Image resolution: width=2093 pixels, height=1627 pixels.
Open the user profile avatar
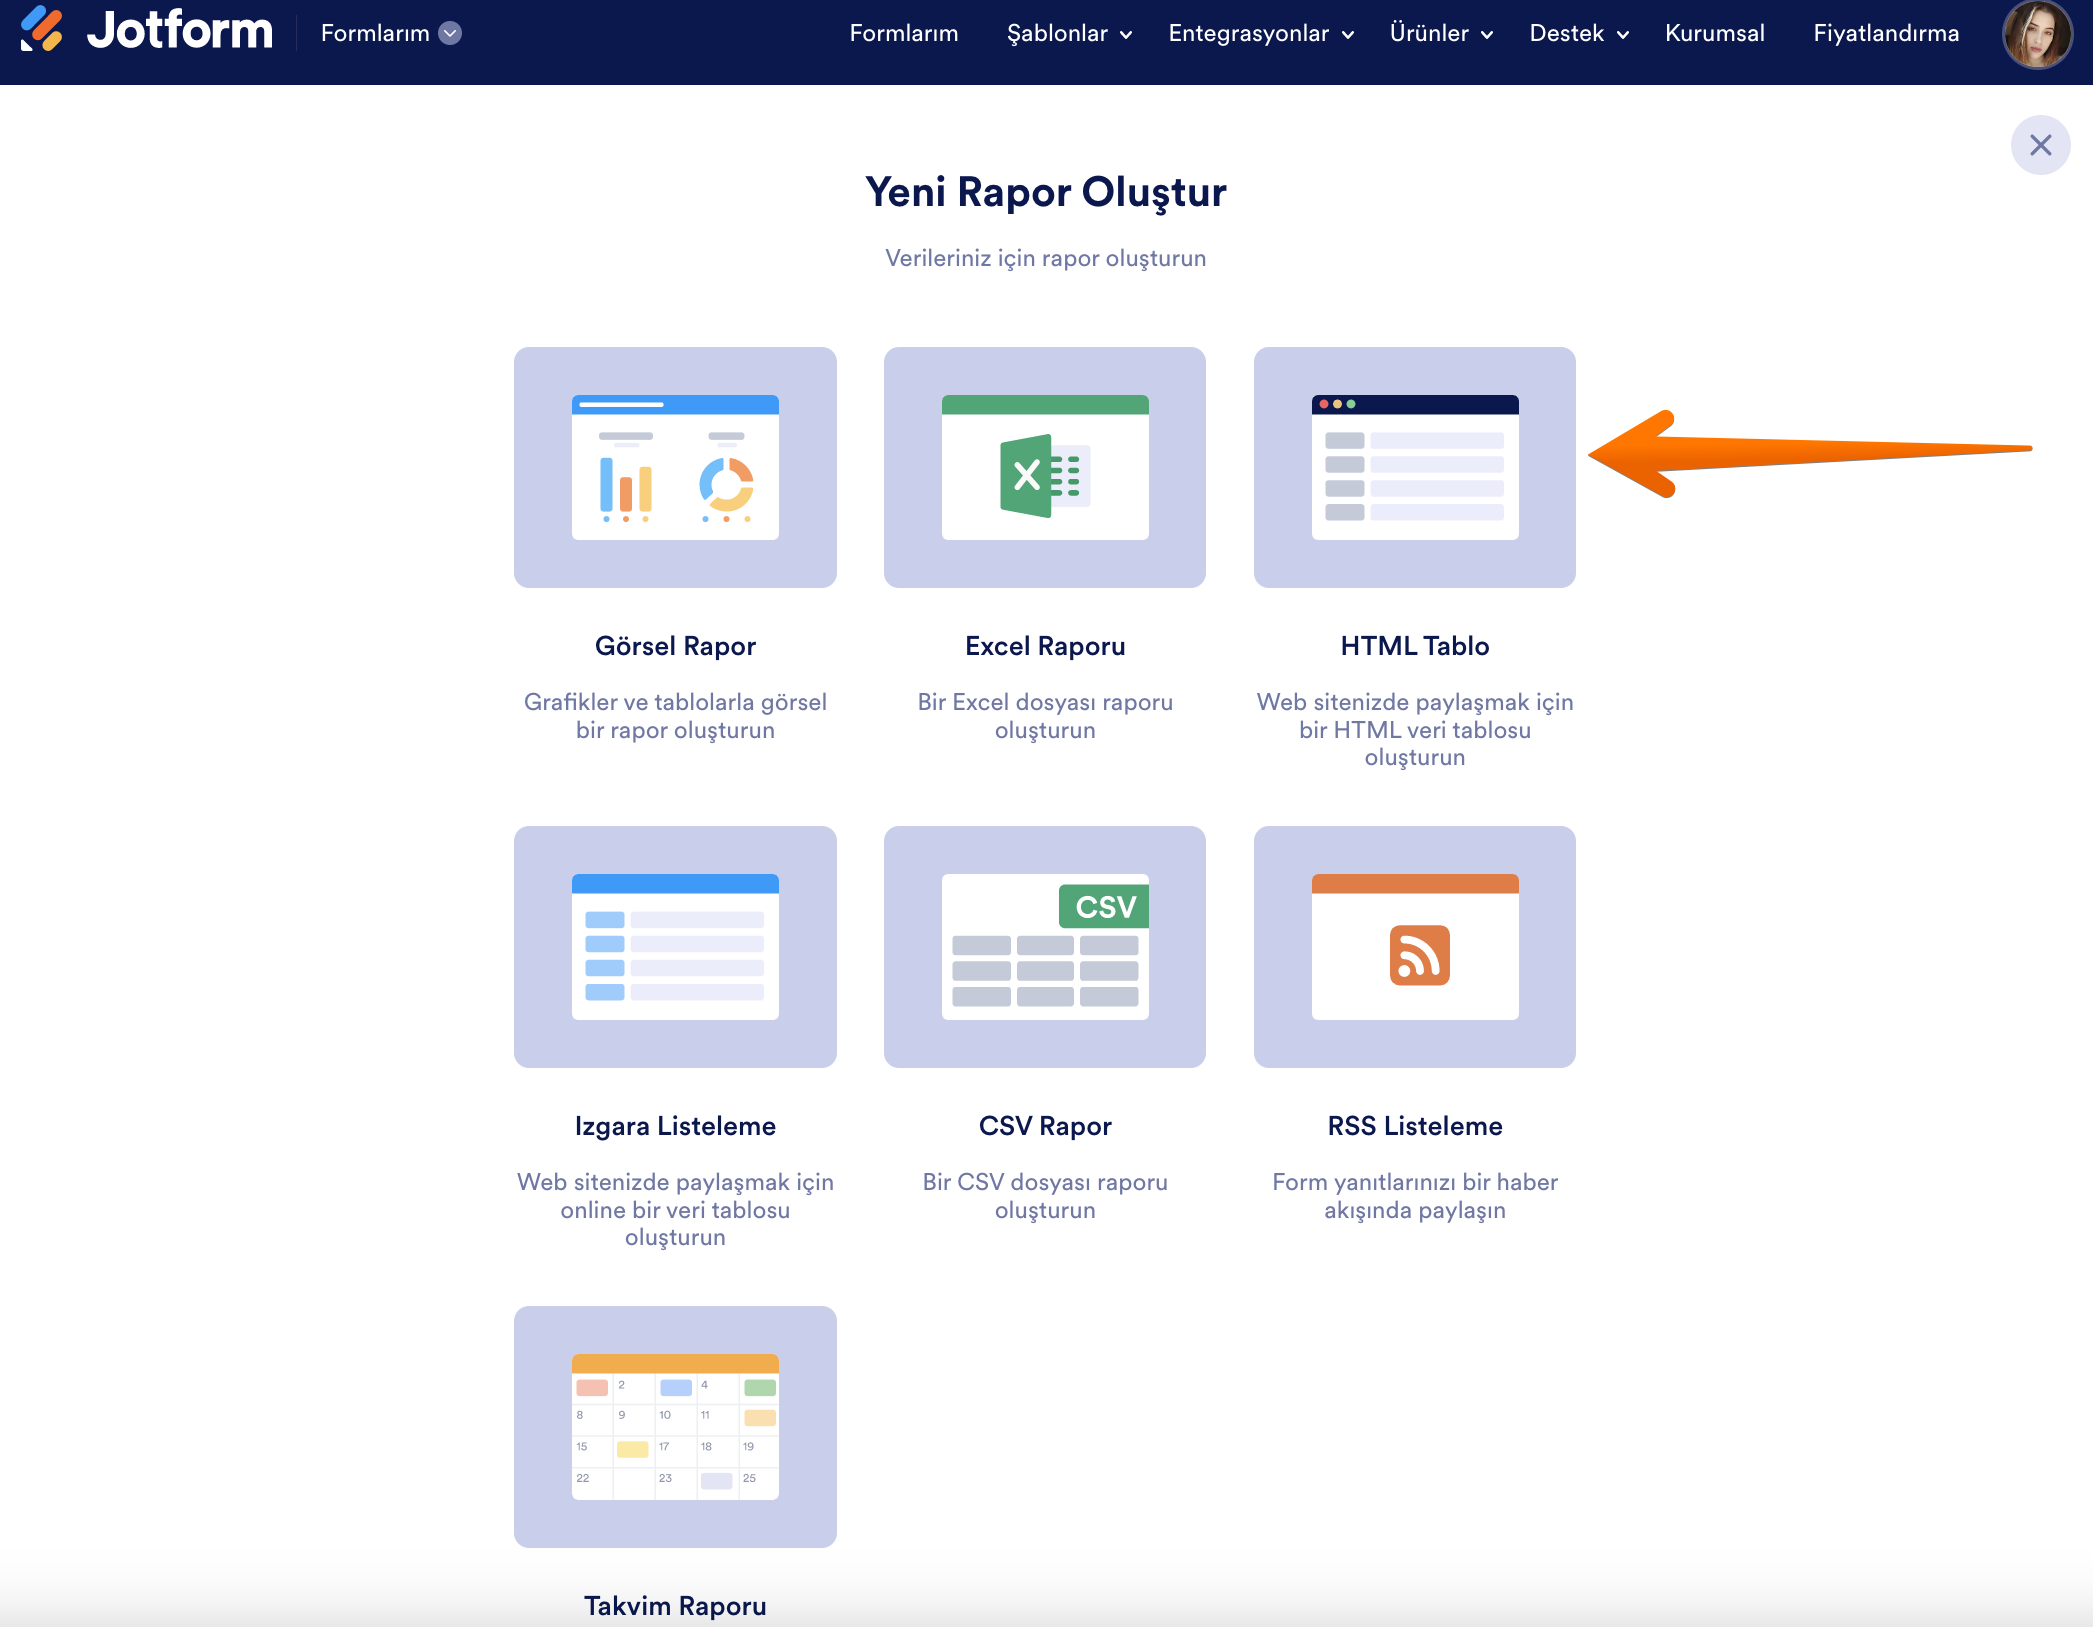coord(2036,34)
